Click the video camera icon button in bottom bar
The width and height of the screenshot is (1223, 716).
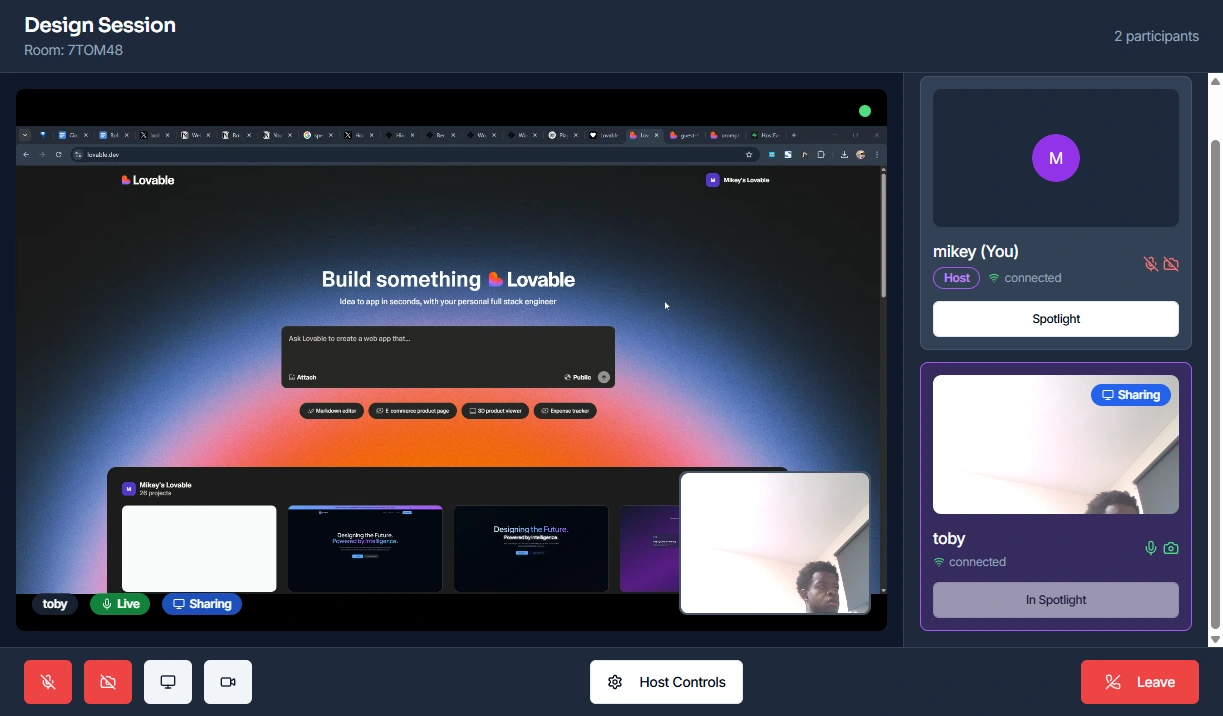(x=228, y=682)
